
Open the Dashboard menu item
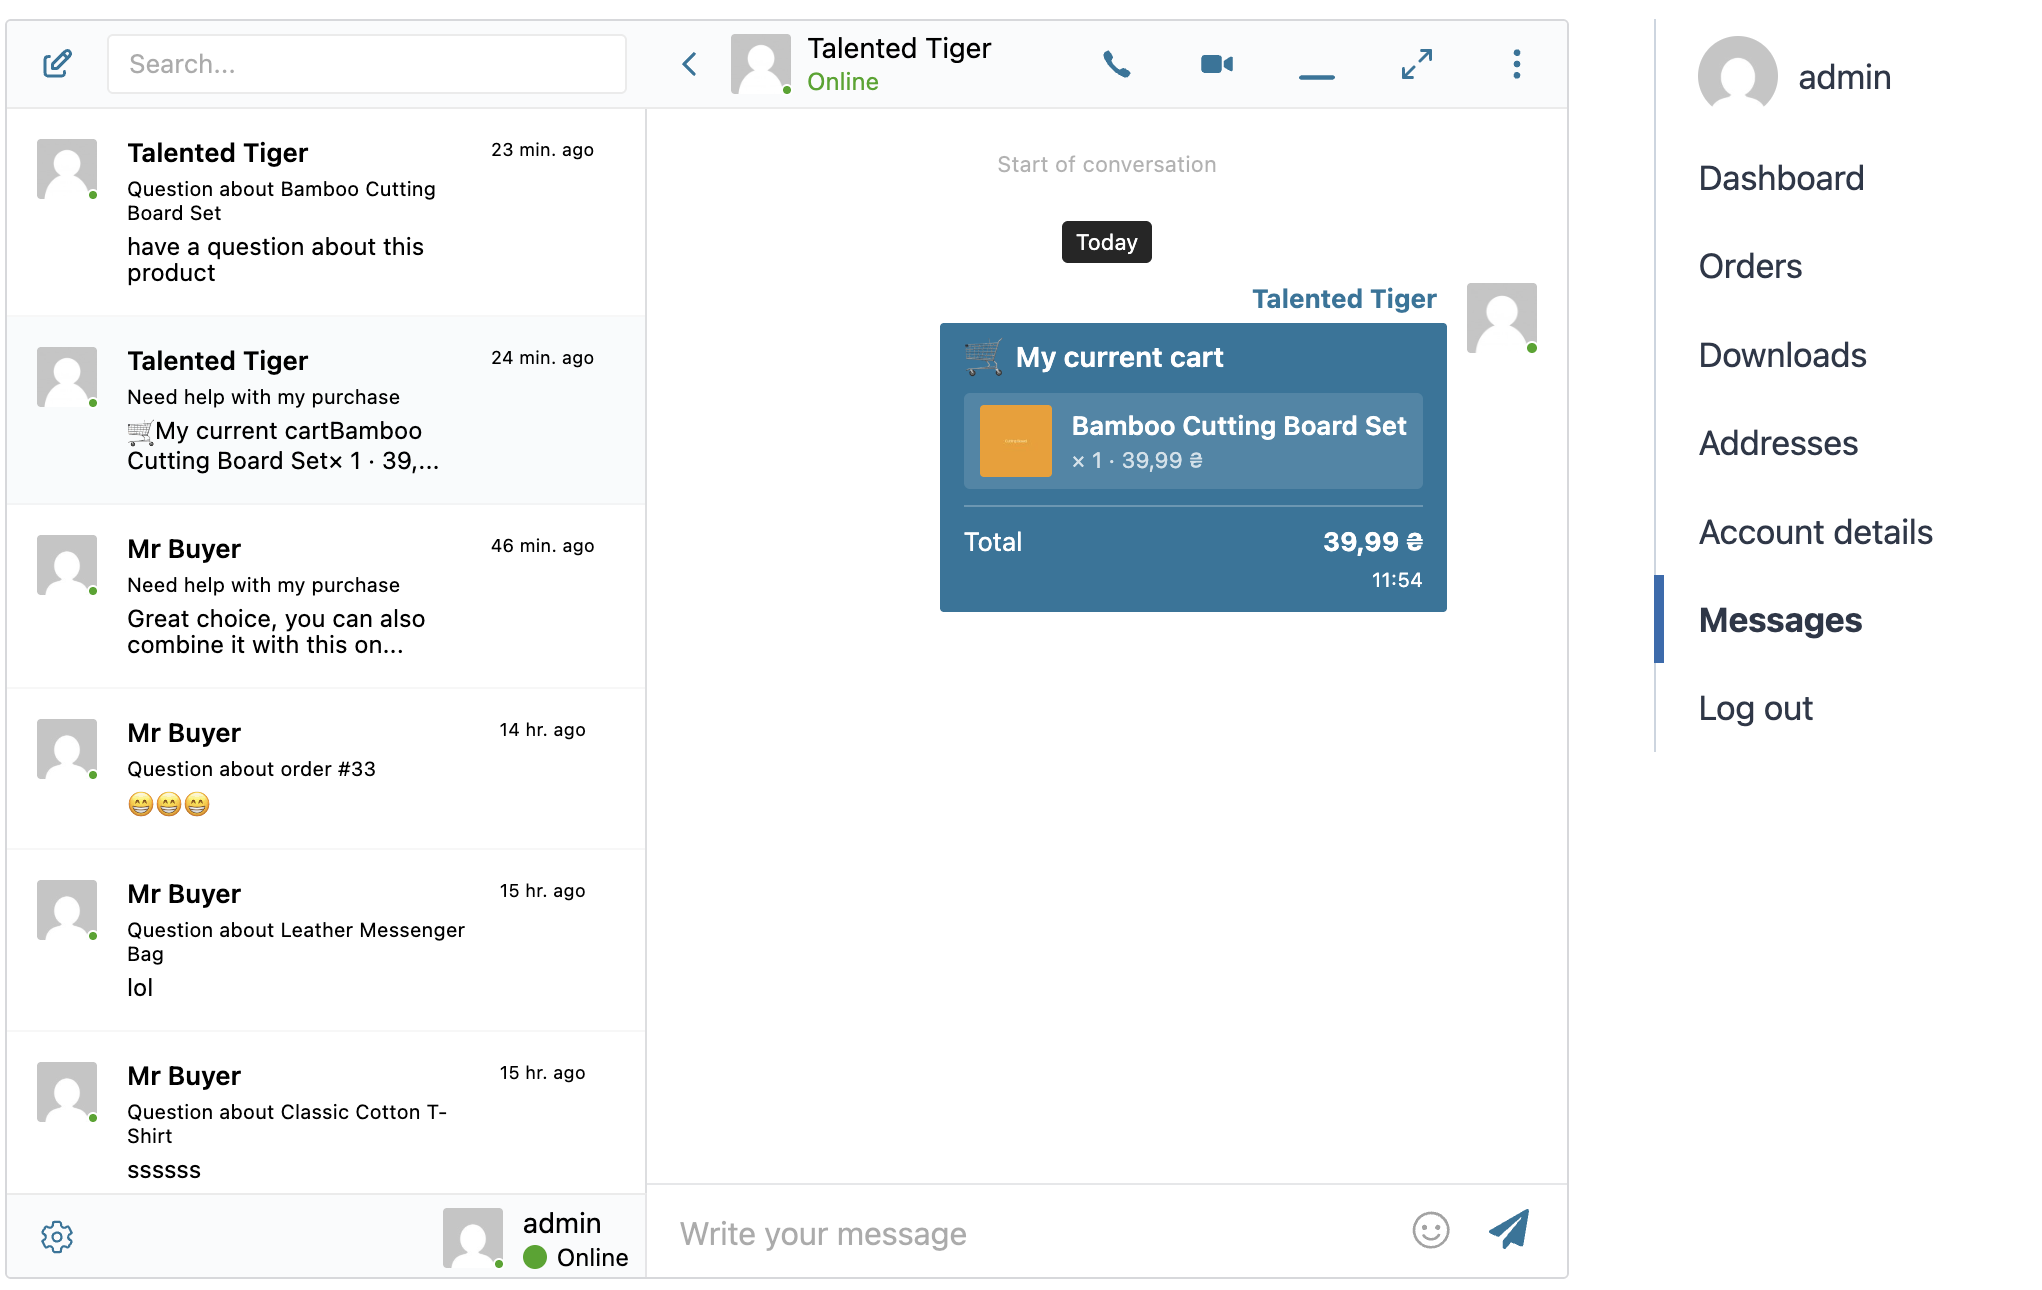click(1781, 178)
